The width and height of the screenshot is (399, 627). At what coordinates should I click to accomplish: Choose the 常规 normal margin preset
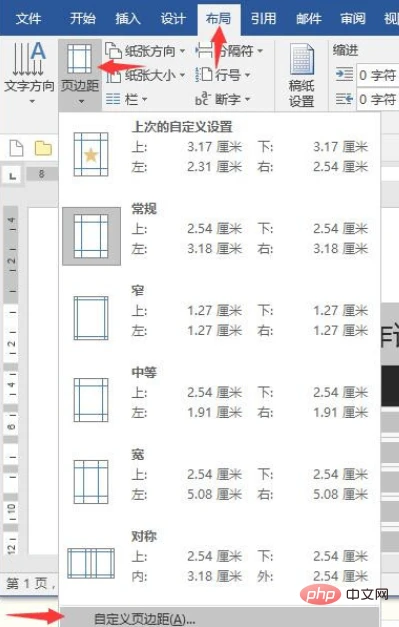click(219, 236)
